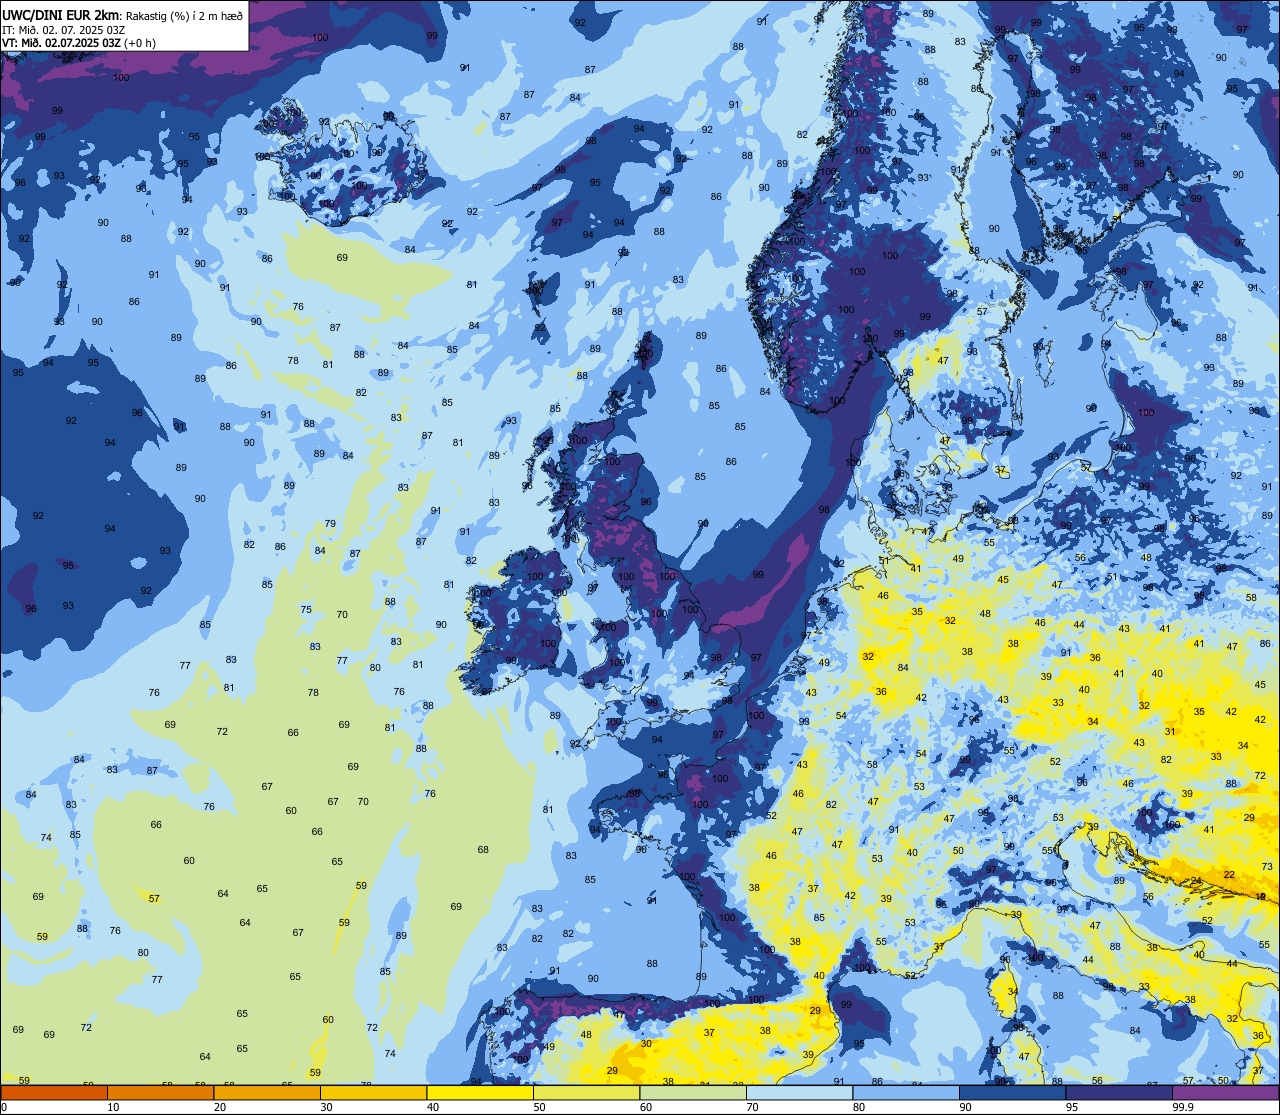The image size is (1280, 1115).
Task: Click the 10–20 orange legend swatch
Action: click(x=160, y=1093)
